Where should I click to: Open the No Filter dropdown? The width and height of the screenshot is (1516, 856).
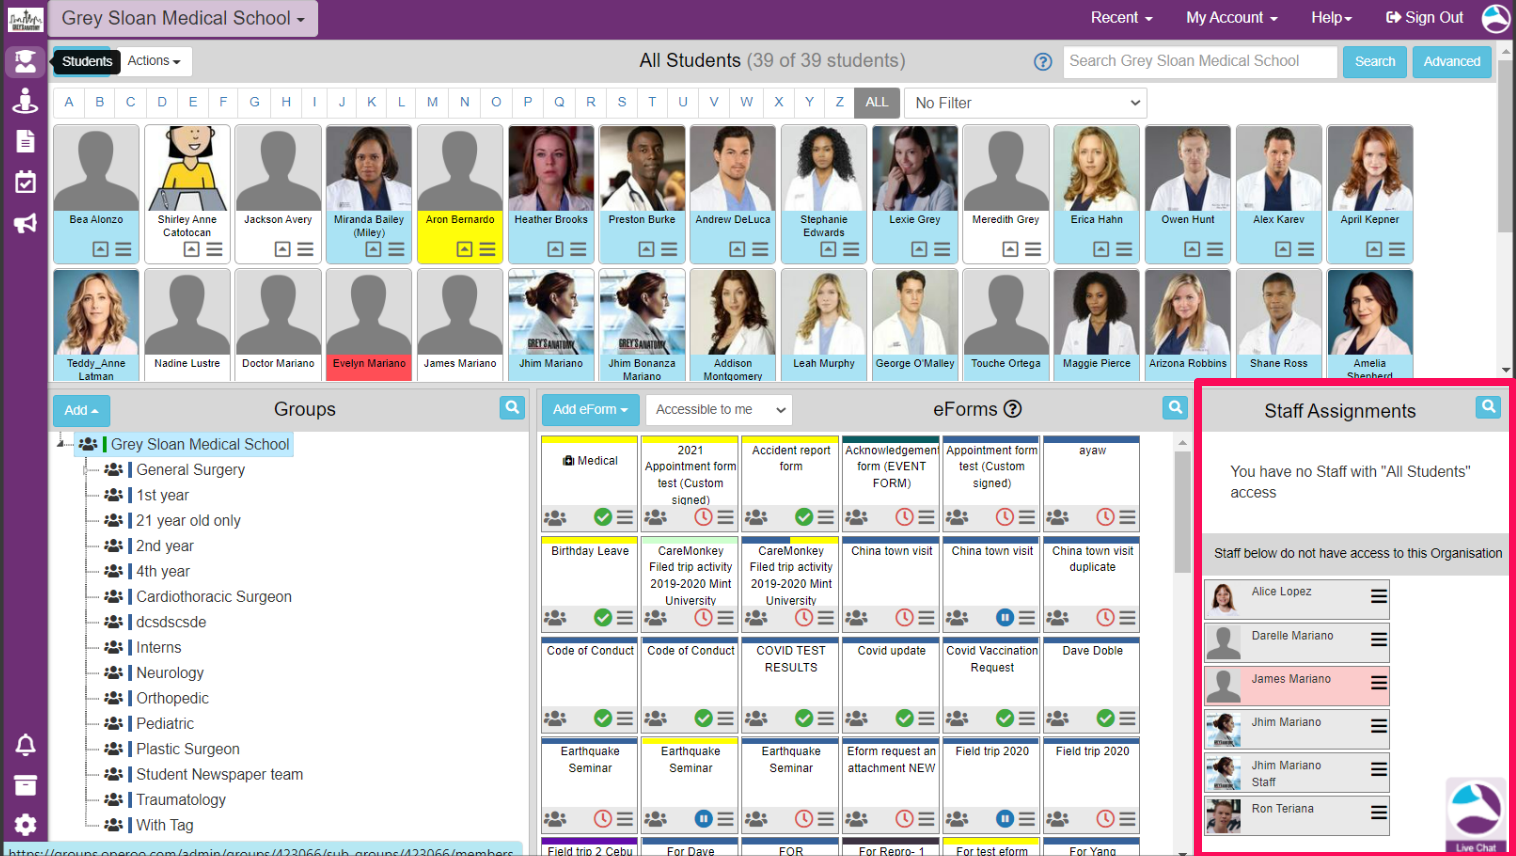click(1025, 103)
